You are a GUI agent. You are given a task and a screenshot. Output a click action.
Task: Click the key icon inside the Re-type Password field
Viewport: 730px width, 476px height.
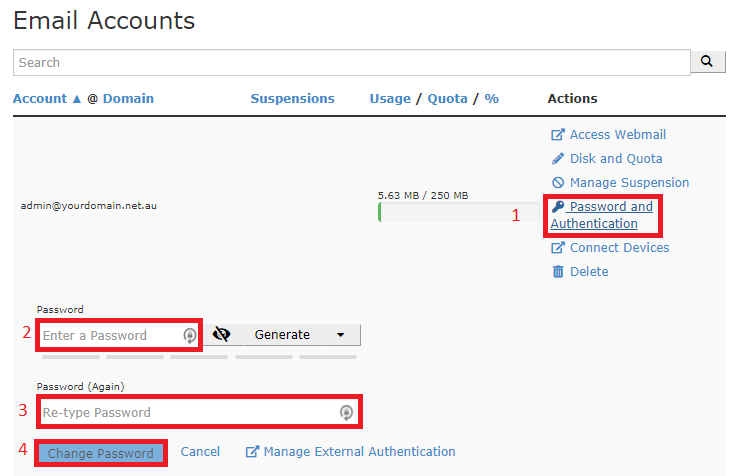click(x=346, y=412)
